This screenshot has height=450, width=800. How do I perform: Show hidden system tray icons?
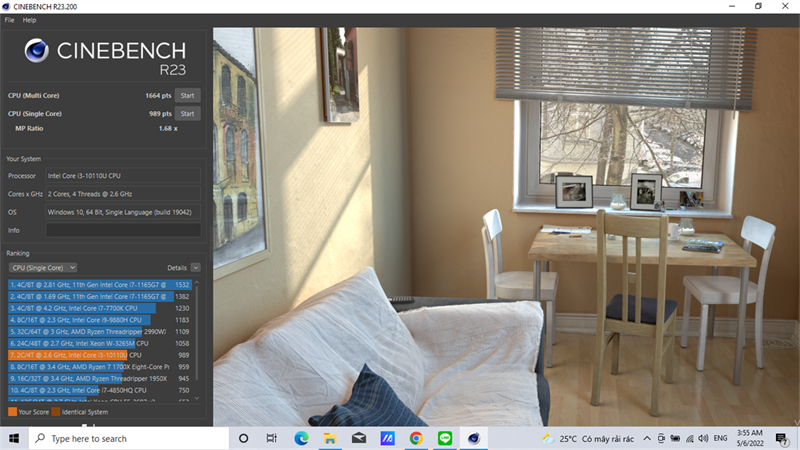646,438
